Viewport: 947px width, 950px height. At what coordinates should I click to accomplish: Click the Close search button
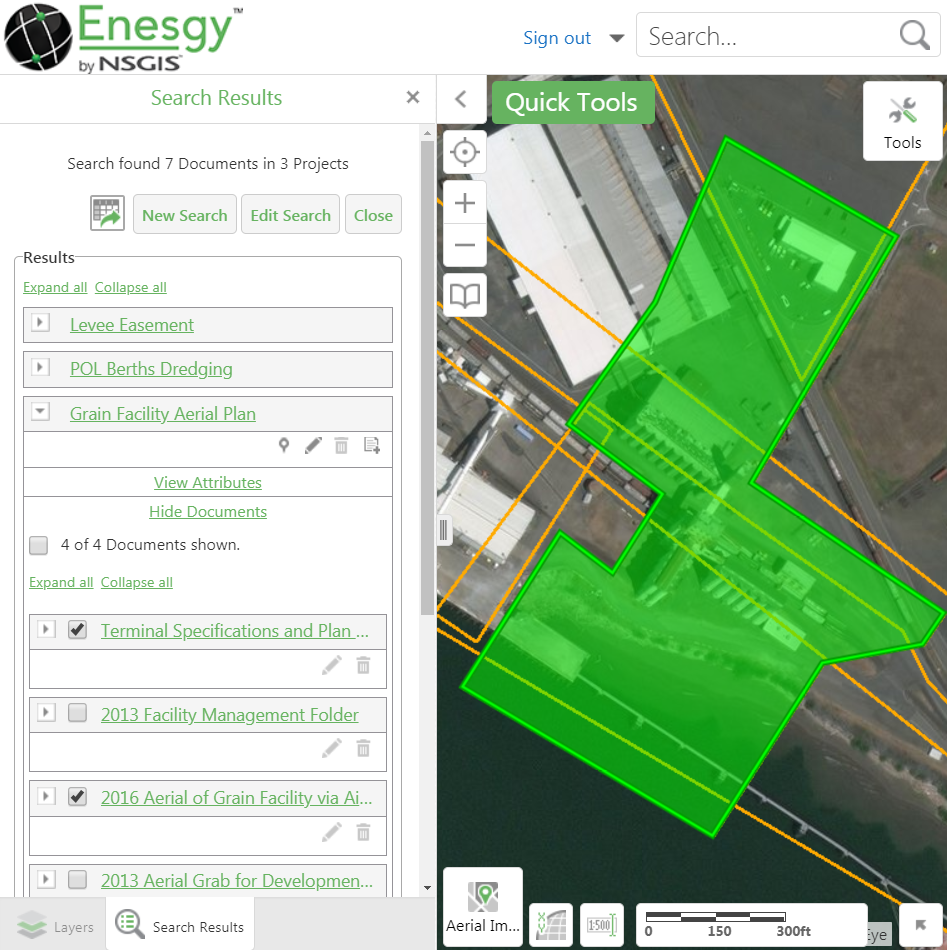[373, 214]
